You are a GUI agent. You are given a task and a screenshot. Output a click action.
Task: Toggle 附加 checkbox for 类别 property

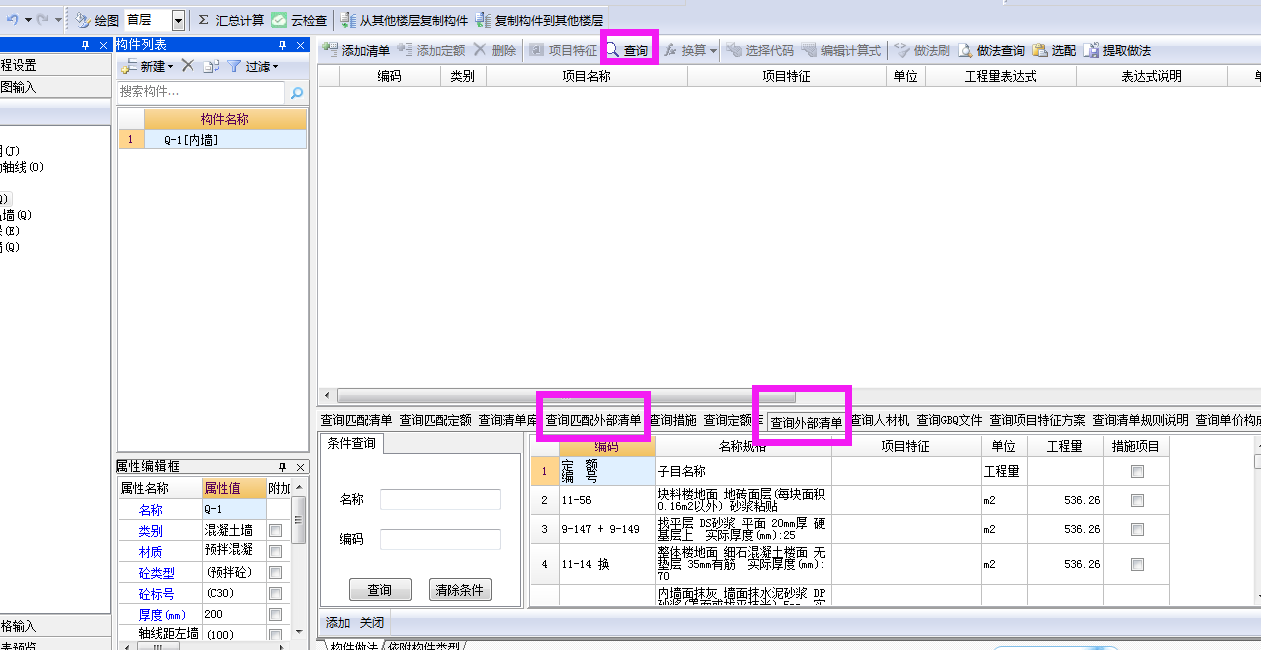pyautogui.click(x=276, y=531)
